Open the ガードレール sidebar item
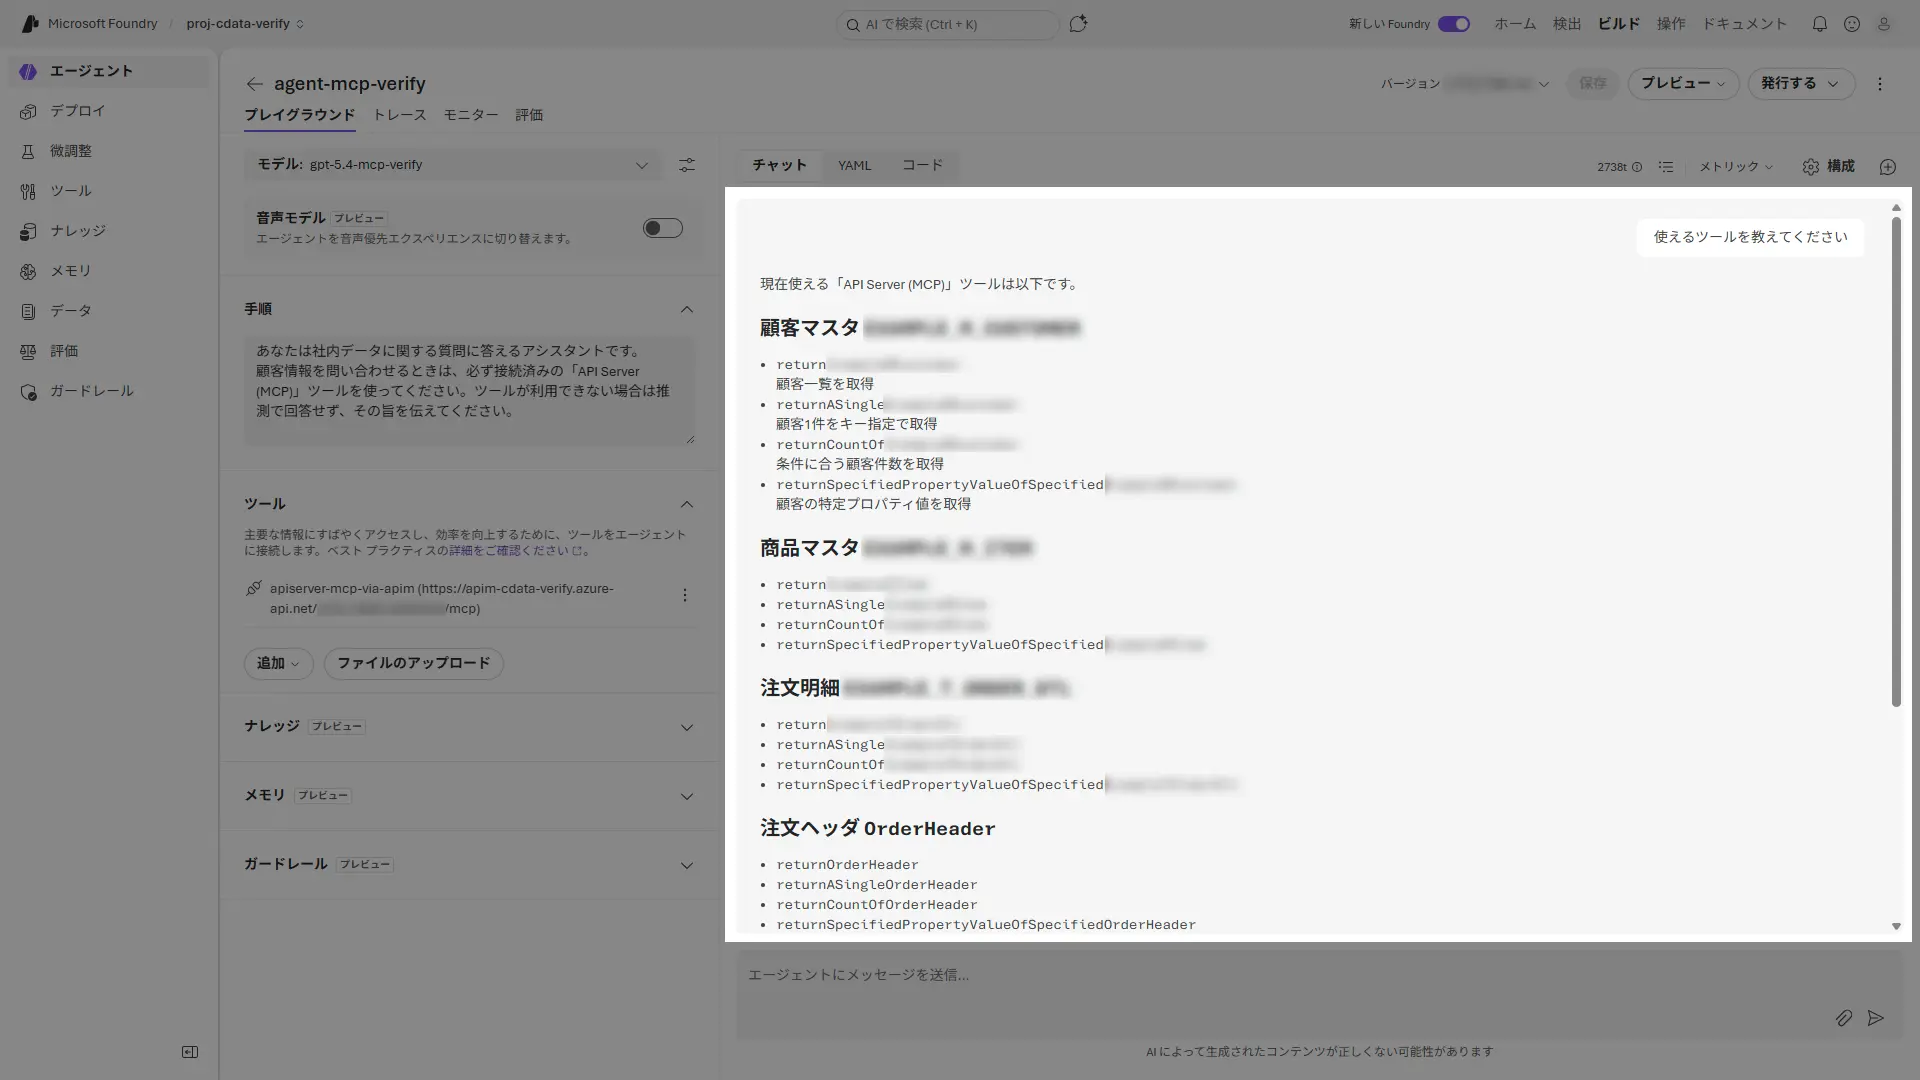1920x1080 pixels. point(109,391)
